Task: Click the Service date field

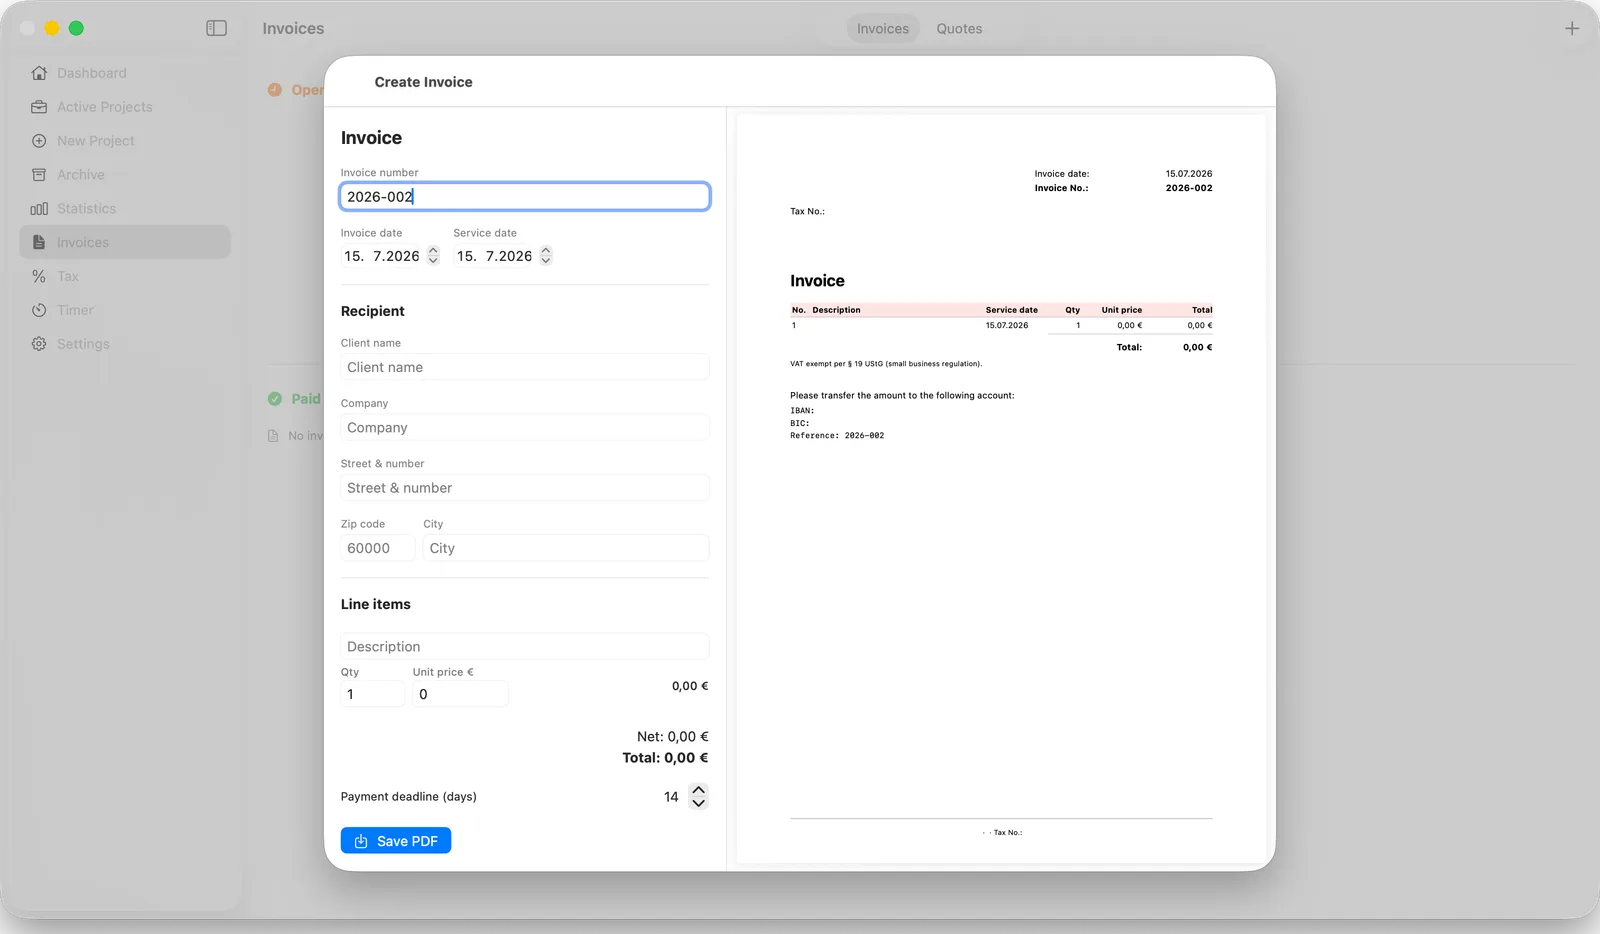Action: [495, 256]
